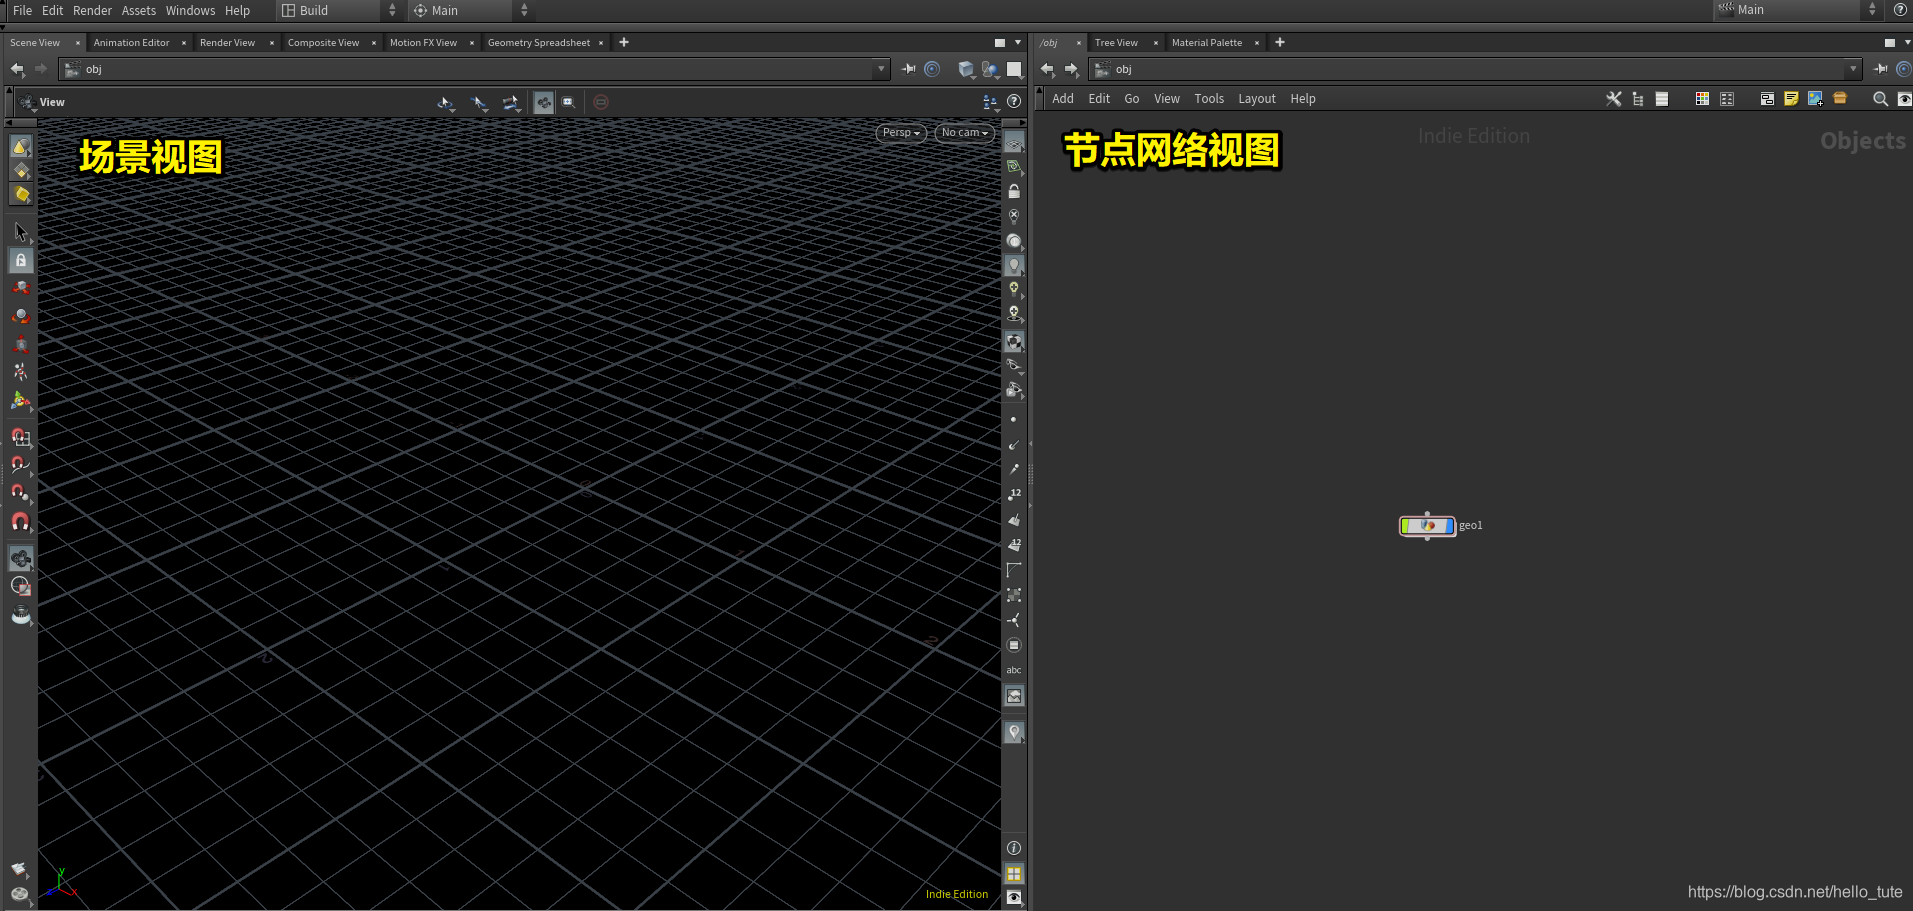The image size is (1913, 911).
Task: Select the View camera tool in left toolbar
Action: point(20,558)
